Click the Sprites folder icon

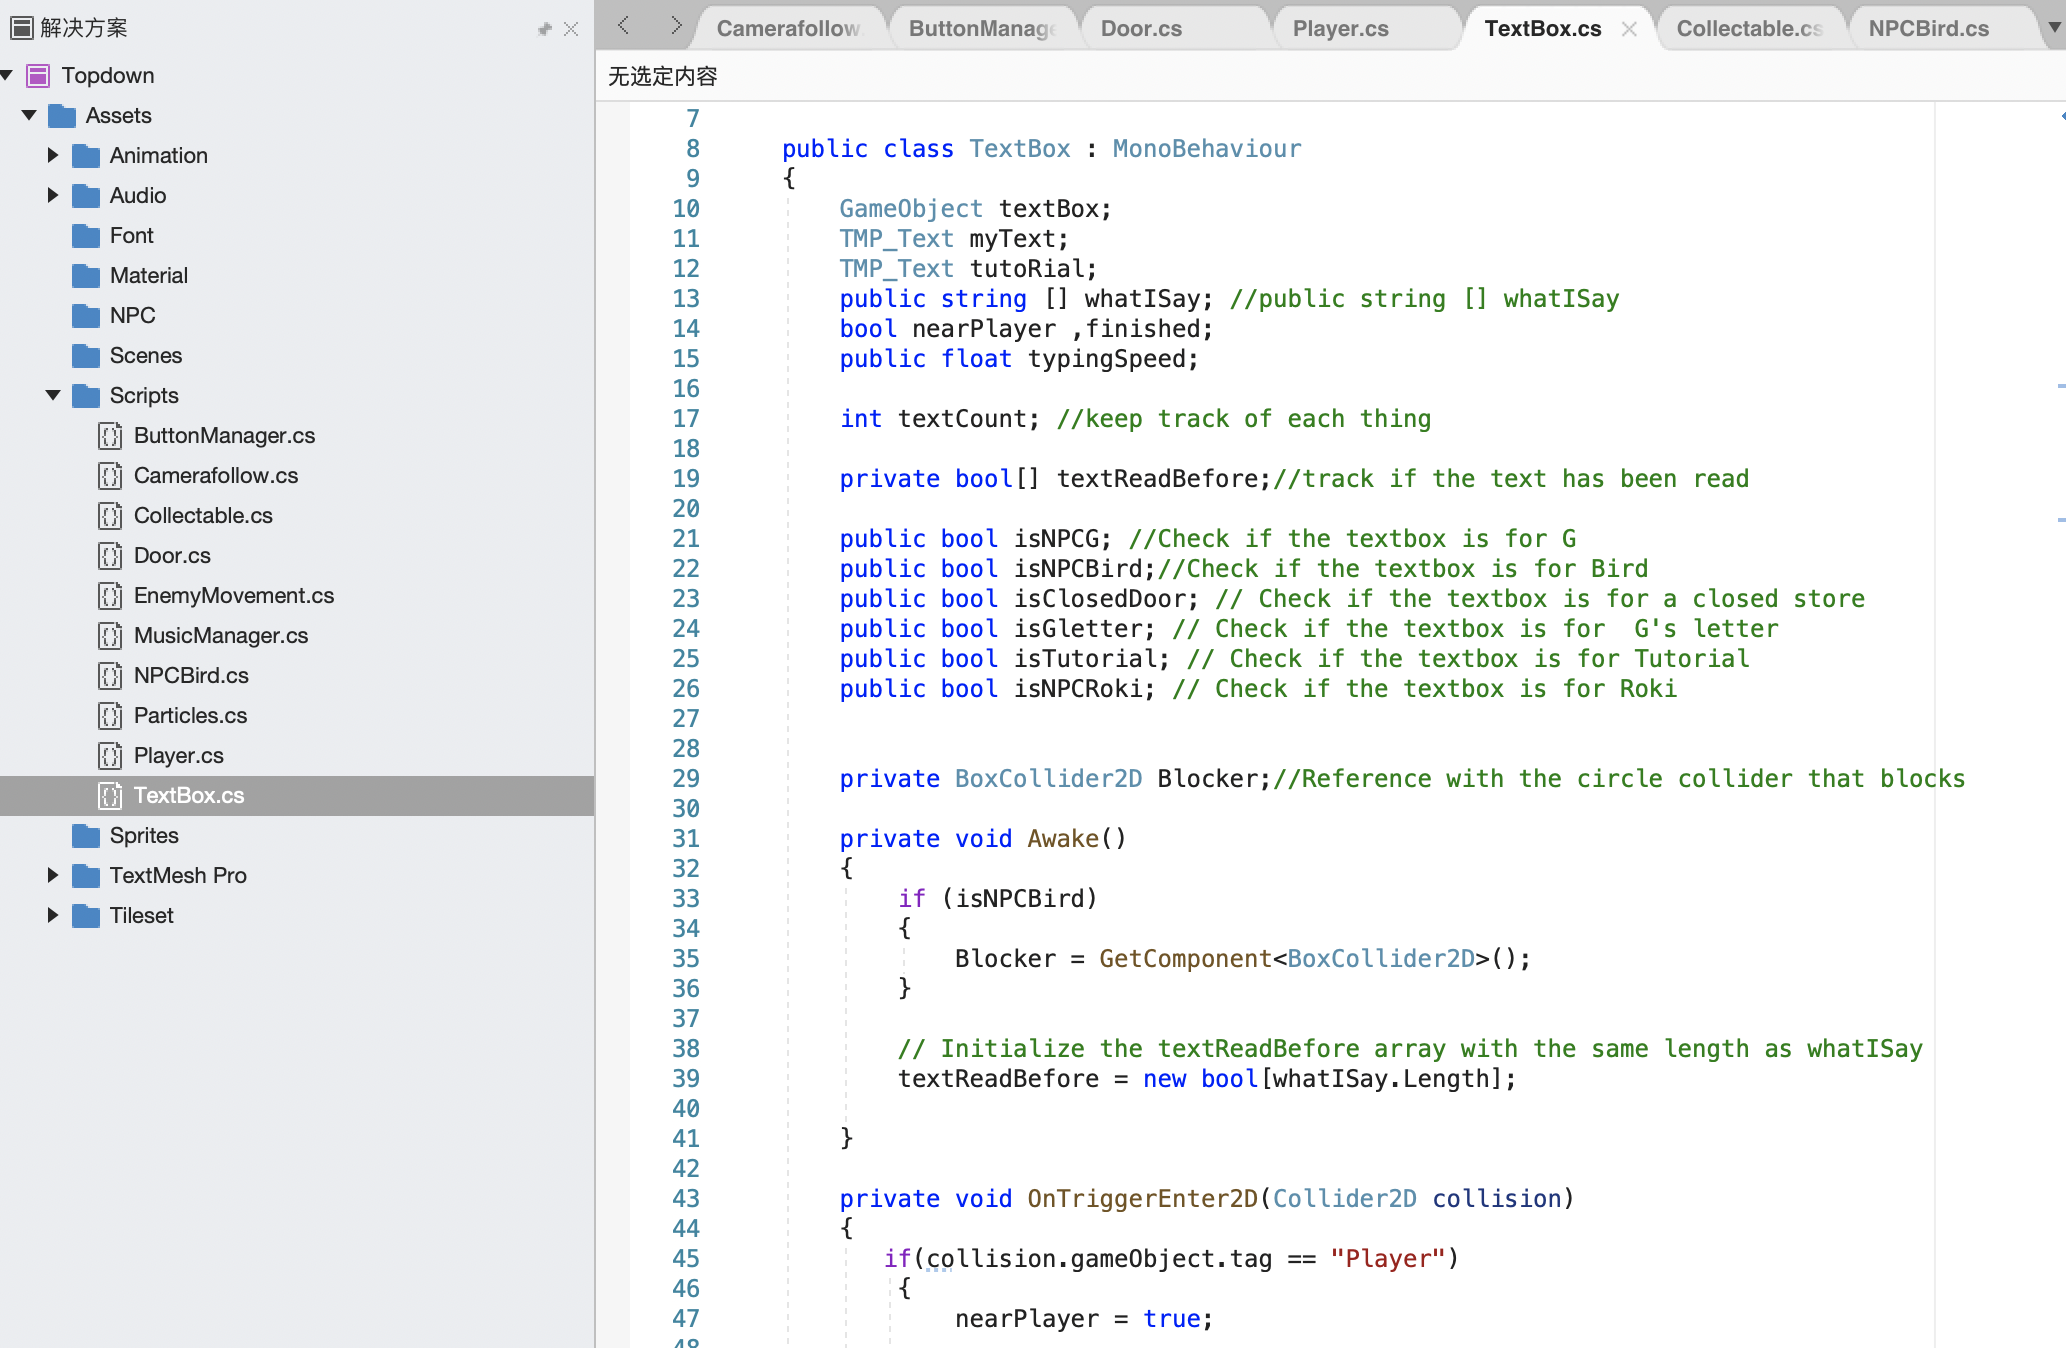87,836
